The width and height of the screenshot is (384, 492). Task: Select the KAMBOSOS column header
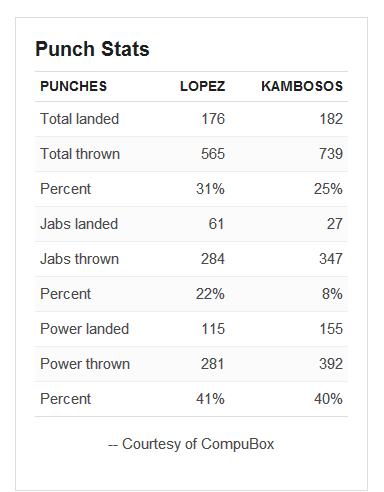coord(302,86)
